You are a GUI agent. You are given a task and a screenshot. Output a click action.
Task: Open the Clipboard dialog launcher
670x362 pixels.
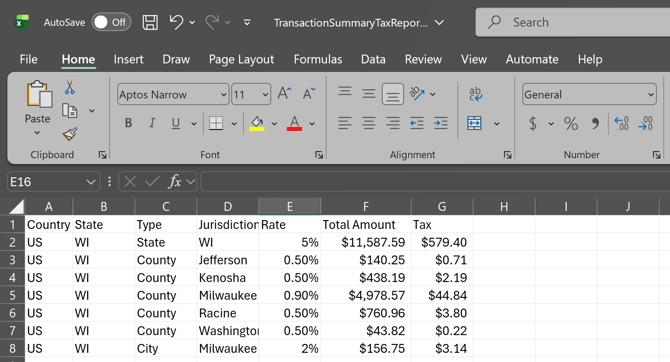102,155
